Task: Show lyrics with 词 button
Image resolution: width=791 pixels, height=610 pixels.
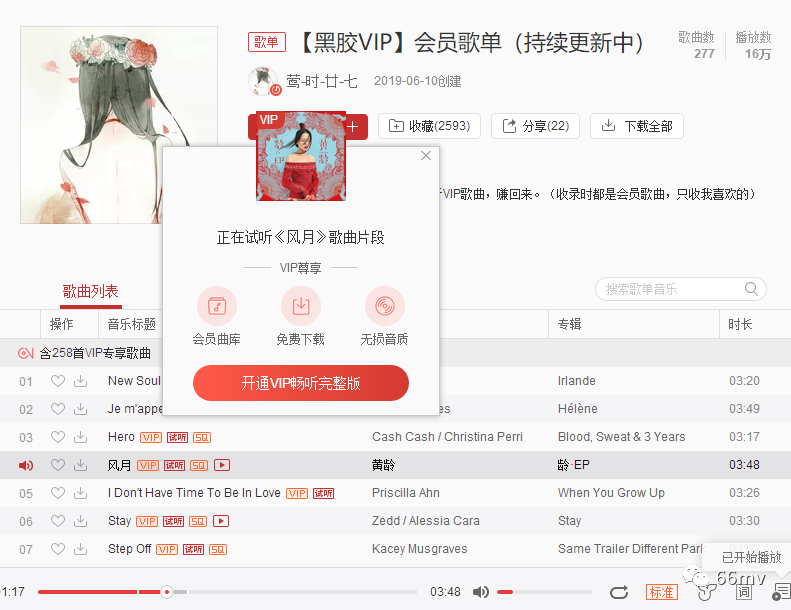Action: pyautogui.click(x=744, y=592)
